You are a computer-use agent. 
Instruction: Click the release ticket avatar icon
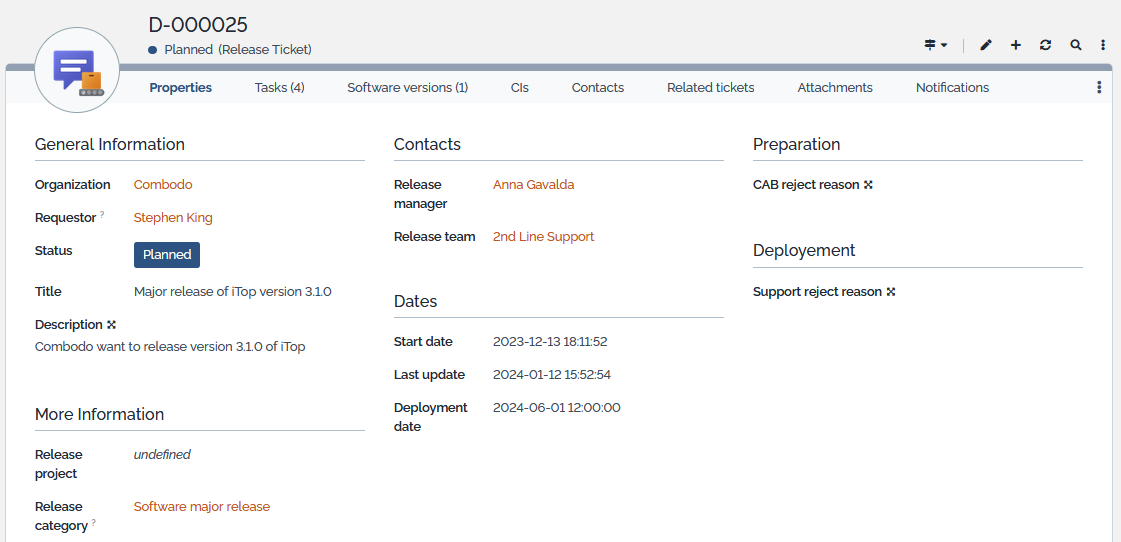tap(77, 70)
